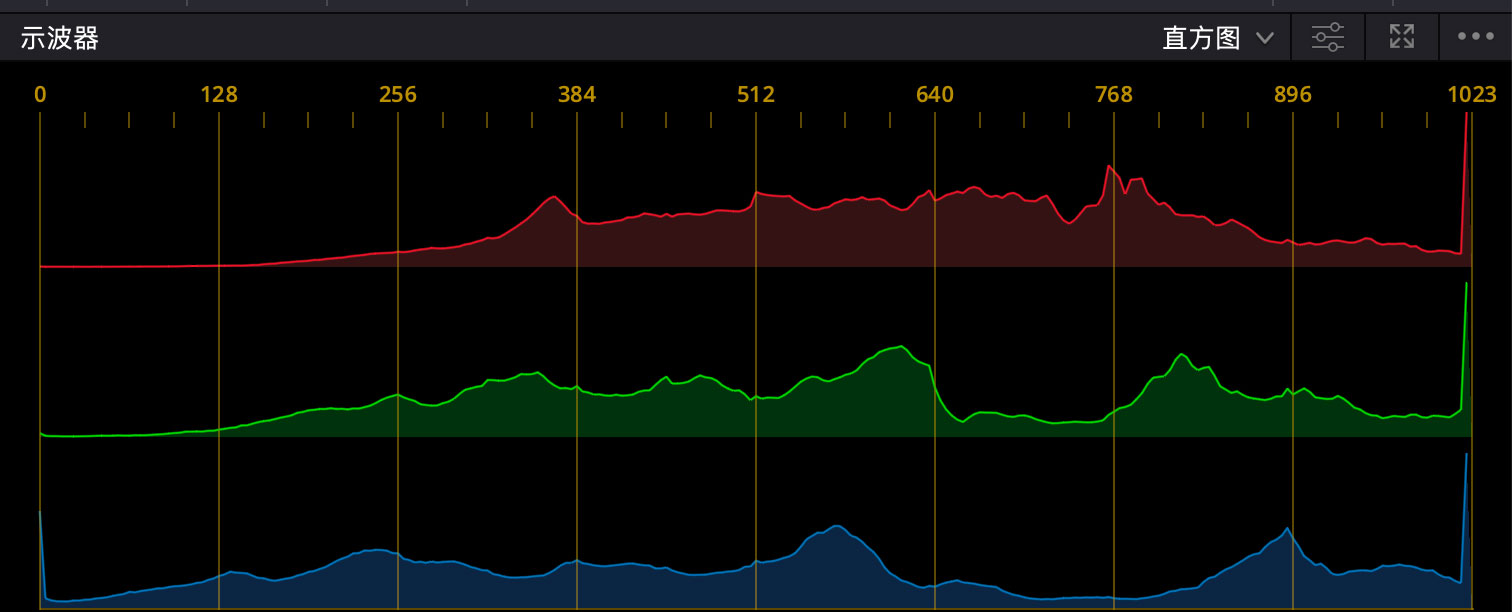Click the blue channel hump after 512
This screenshot has width=1512, height=612.
click(x=835, y=527)
